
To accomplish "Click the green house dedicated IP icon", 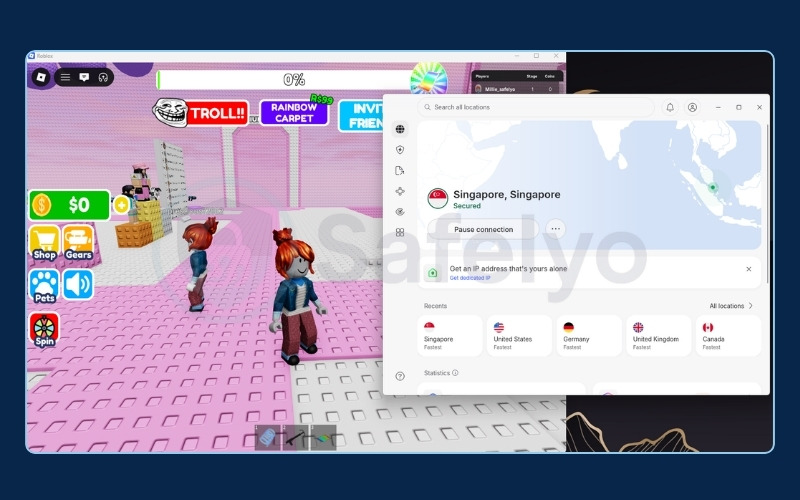I will click(433, 272).
